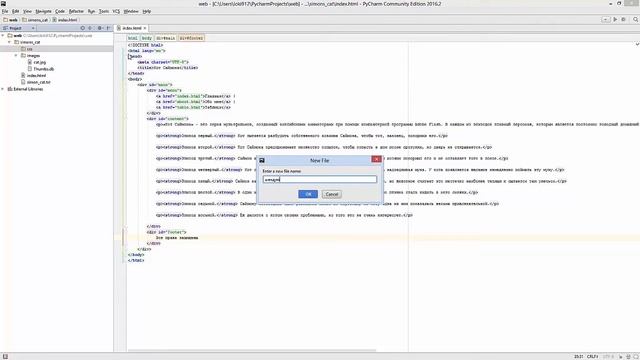This screenshot has width=640, height=360.
Task: Collapse the simons_cat folder node
Action: coord(10,42)
